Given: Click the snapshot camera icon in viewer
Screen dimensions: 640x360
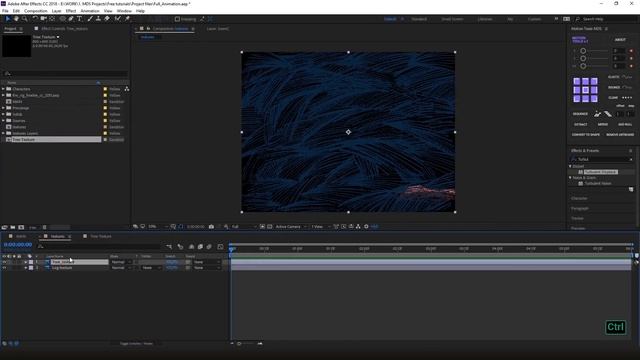Looking at the screenshot, I should (211, 227).
